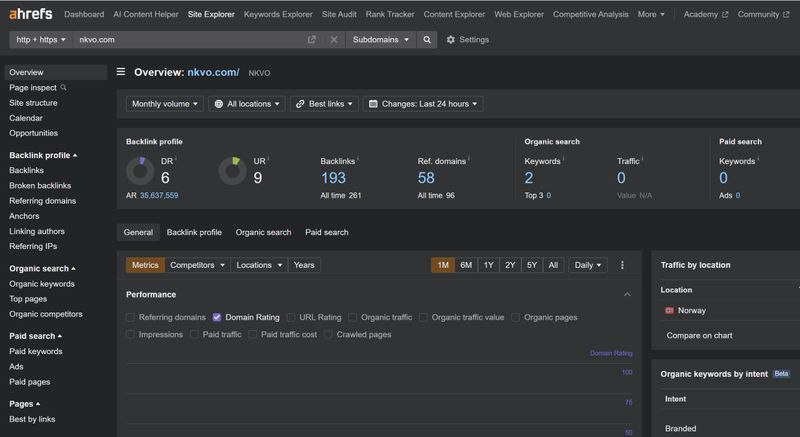
Task: Enable Paid traffic checkbox
Action: tap(194, 335)
